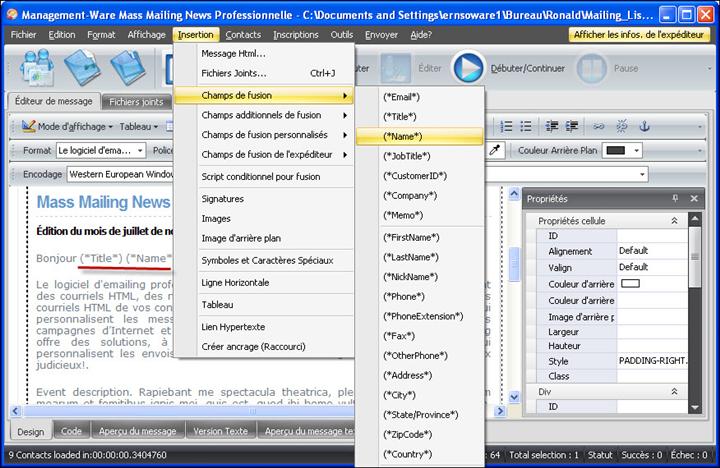
Task: Click the Alignement Default value cell
Action: (652, 251)
